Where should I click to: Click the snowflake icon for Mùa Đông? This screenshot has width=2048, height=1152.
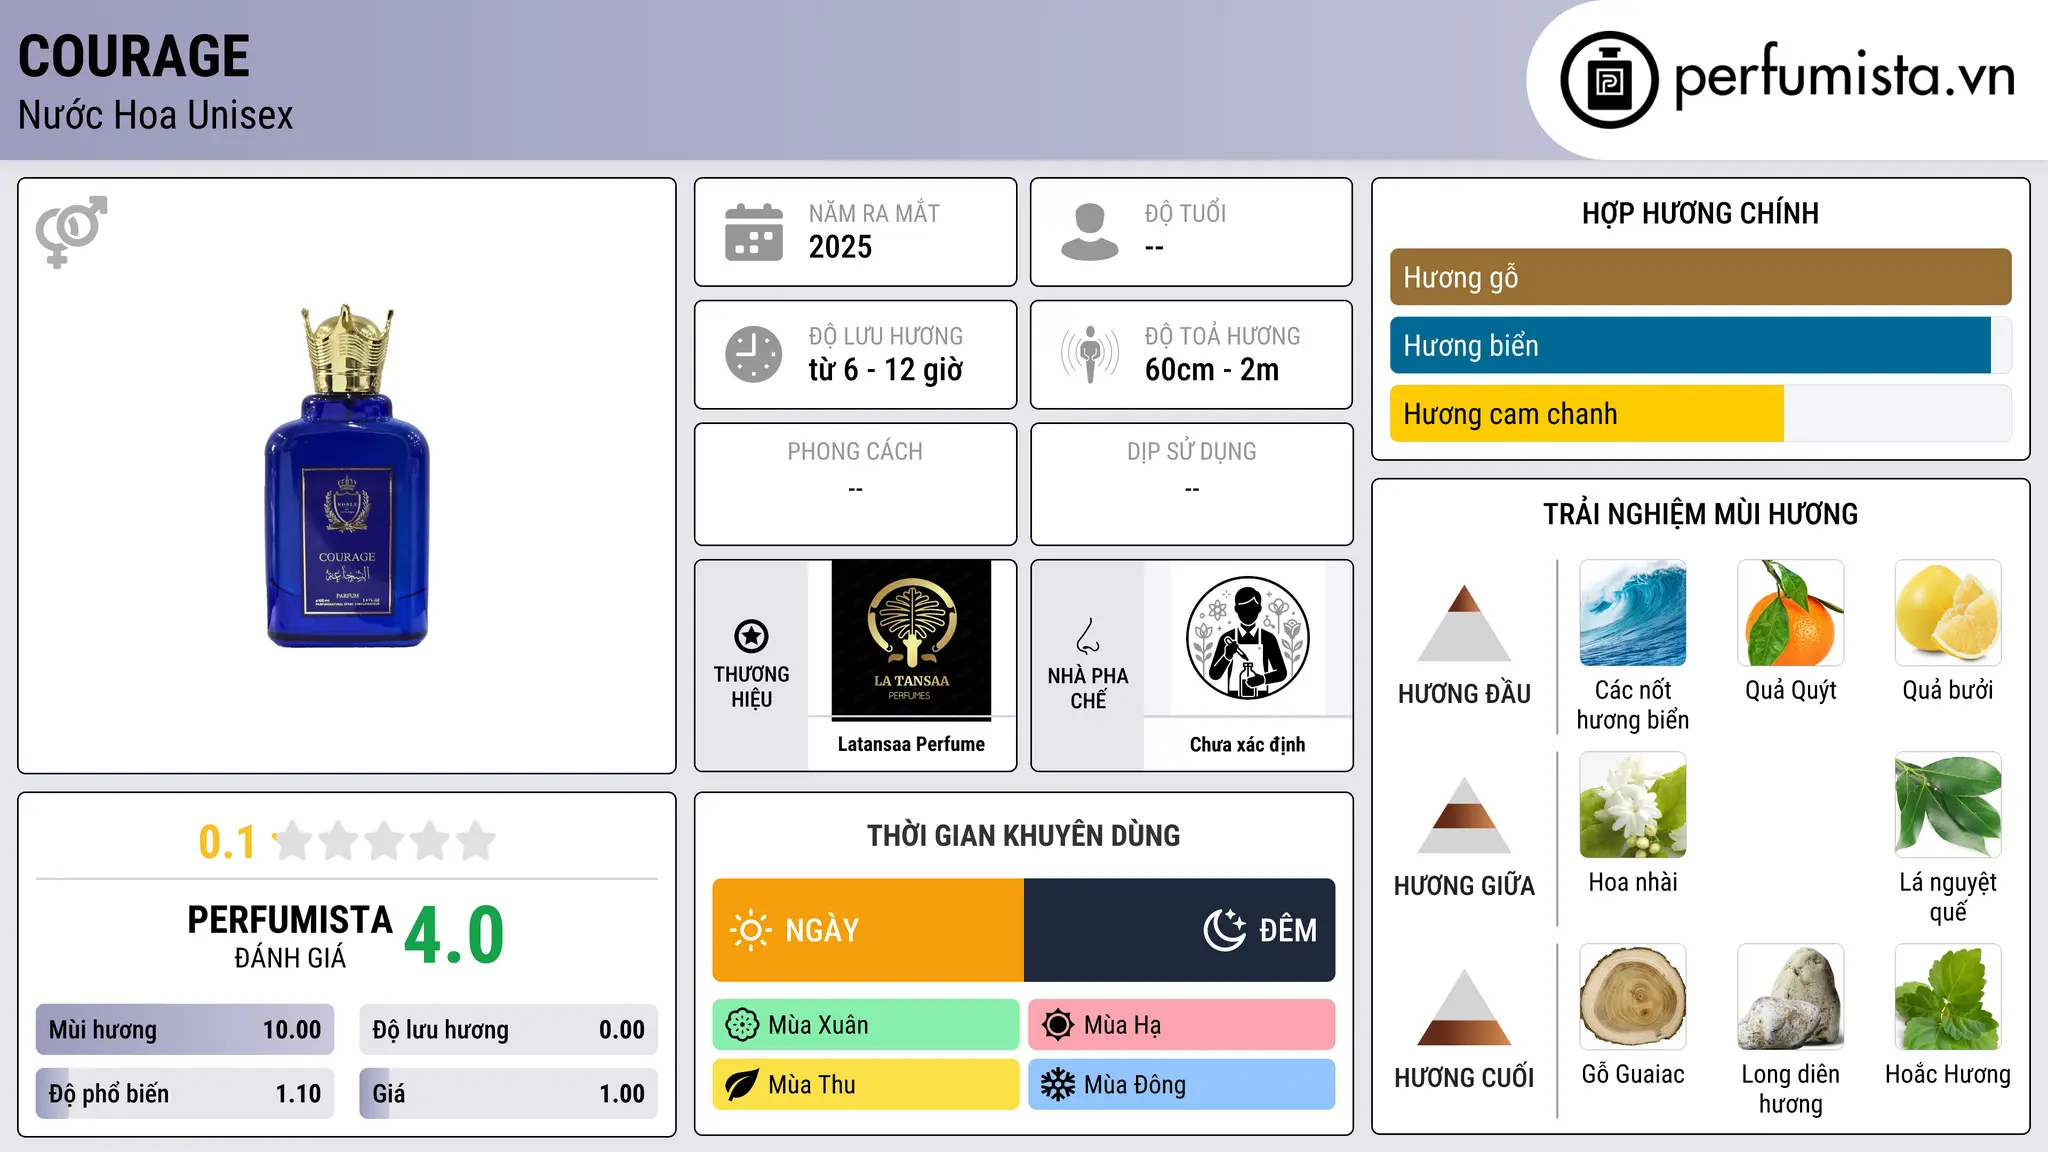coord(1058,1085)
